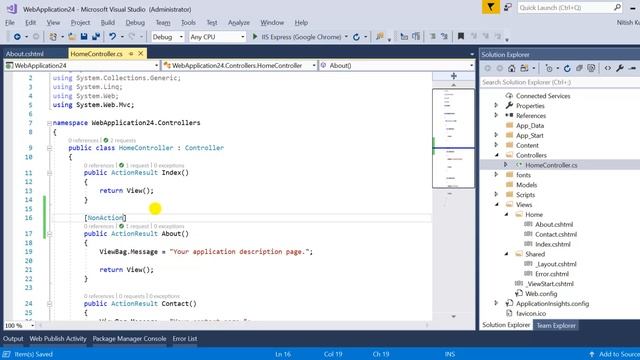Save the current file with the disk icon

(84, 37)
